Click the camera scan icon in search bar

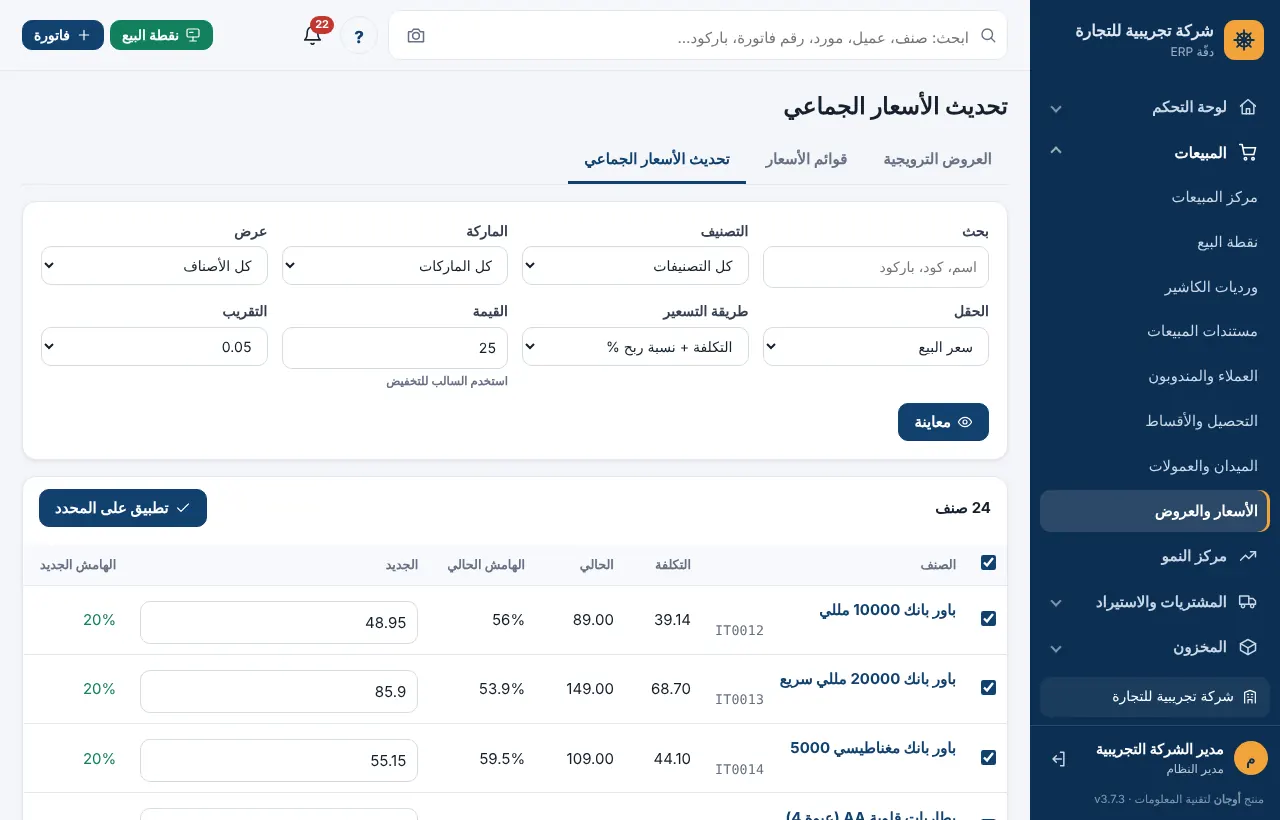tap(416, 36)
